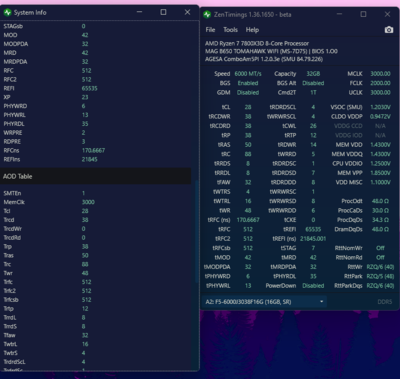Open the Tools menu
Screen dimensions: 400x379
(x=230, y=30)
